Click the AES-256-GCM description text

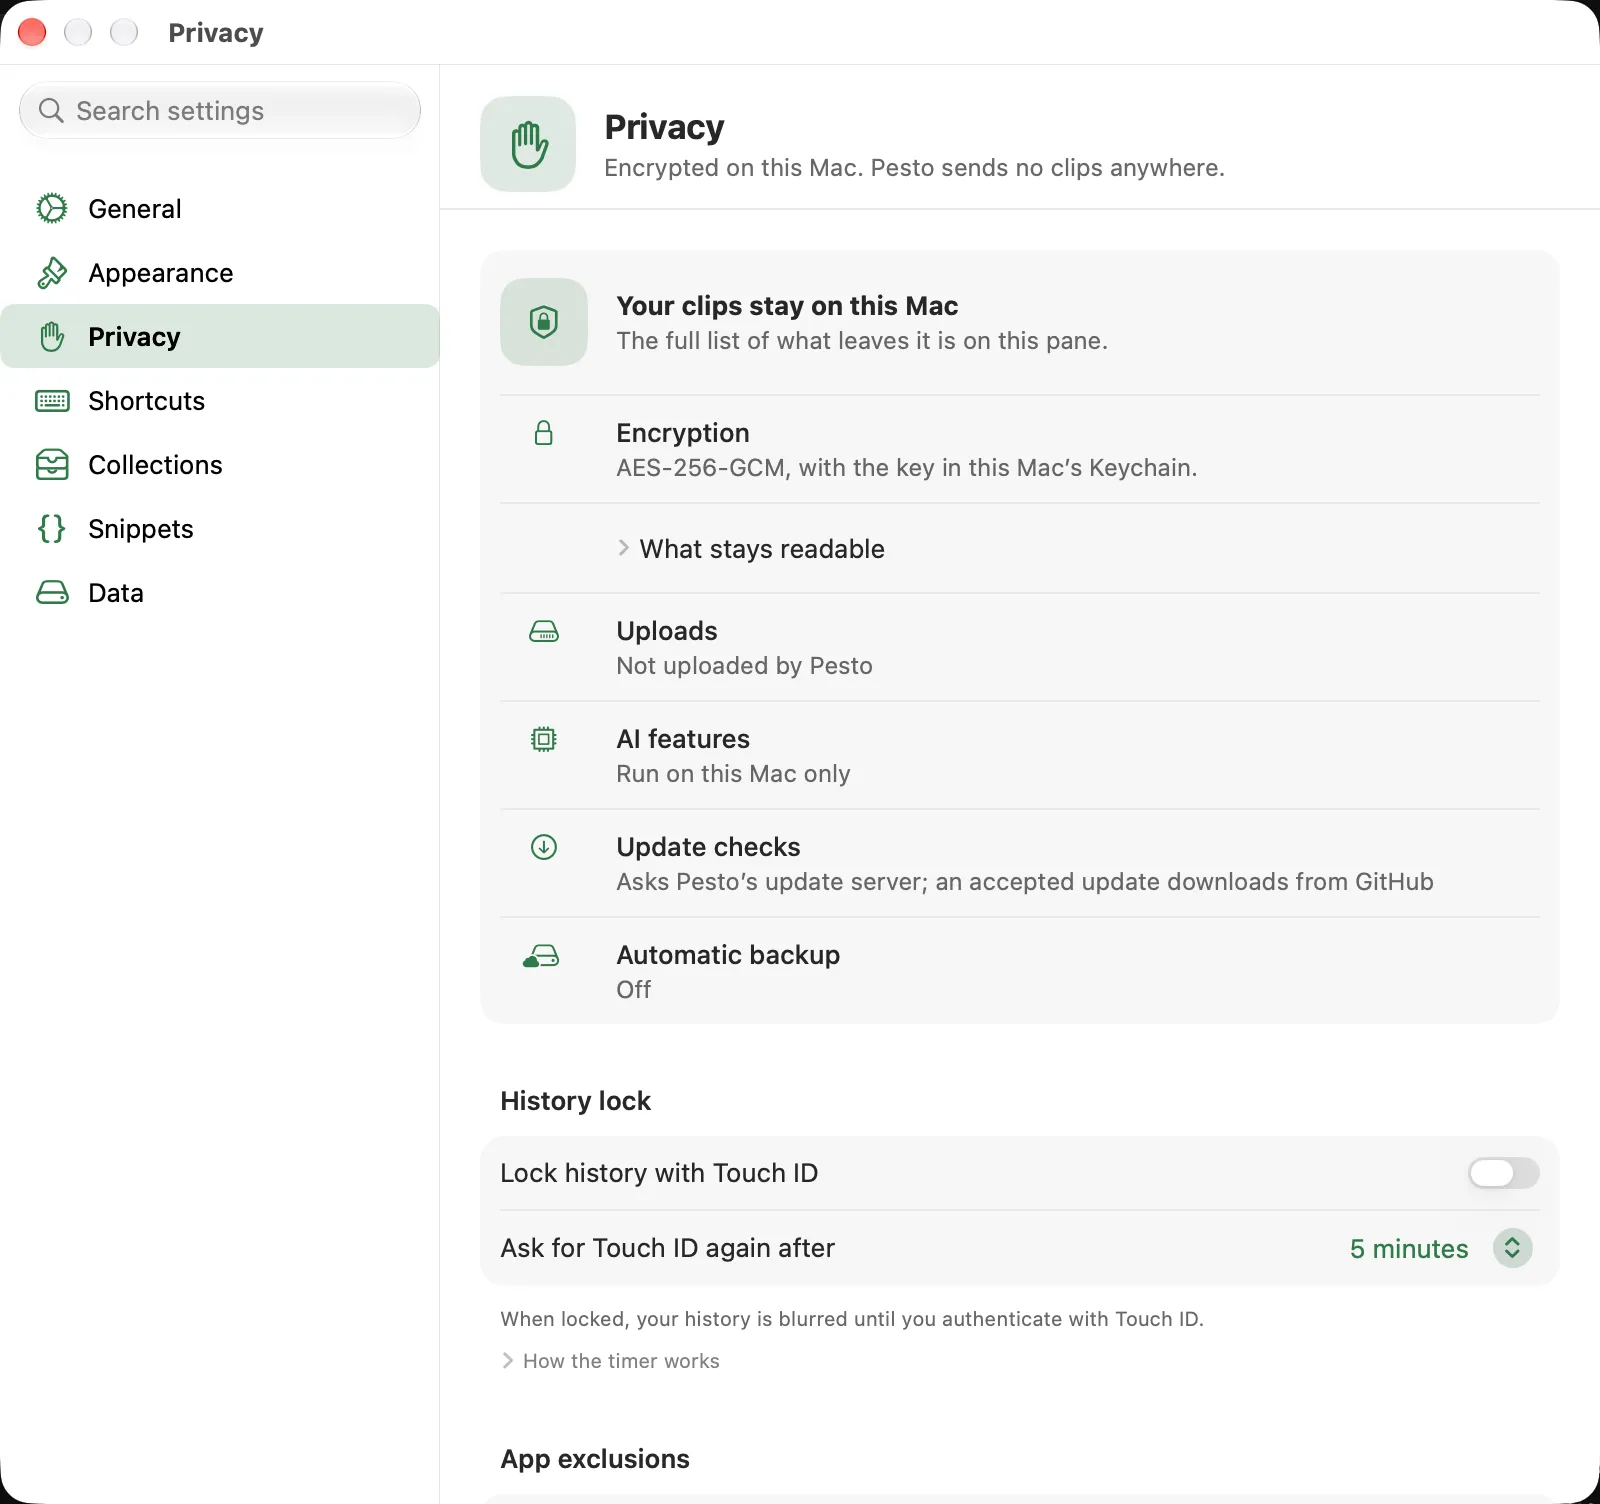point(906,467)
